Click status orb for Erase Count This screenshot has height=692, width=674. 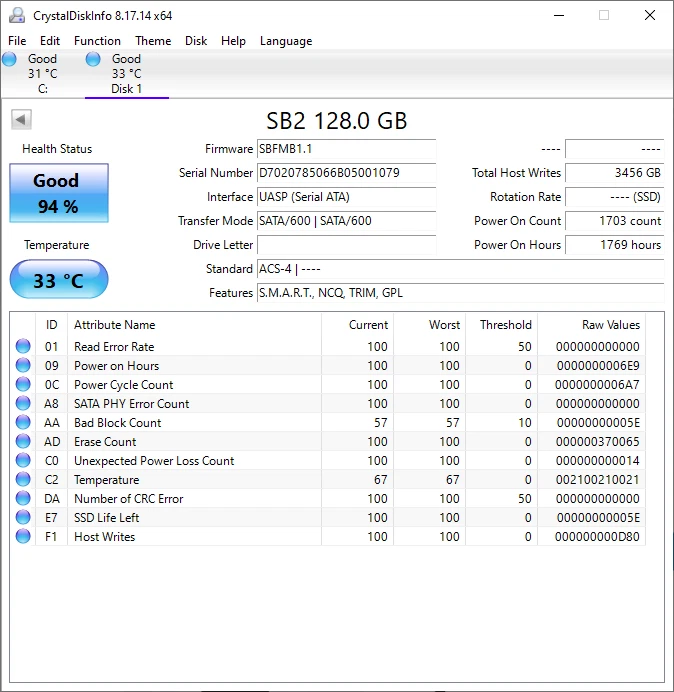click(23, 441)
